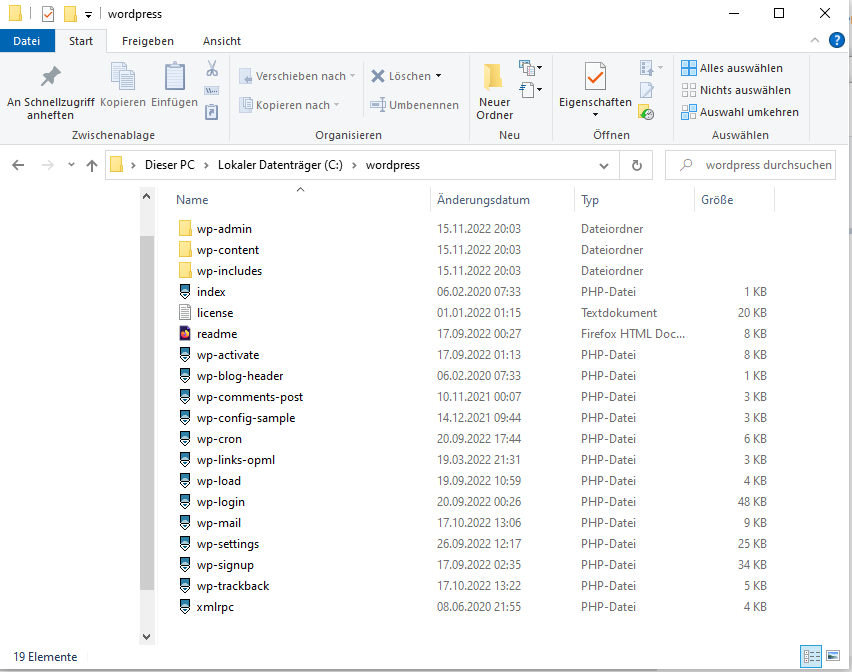
Task: Click the wordpress durchsuchen search field
Action: (750, 165)
